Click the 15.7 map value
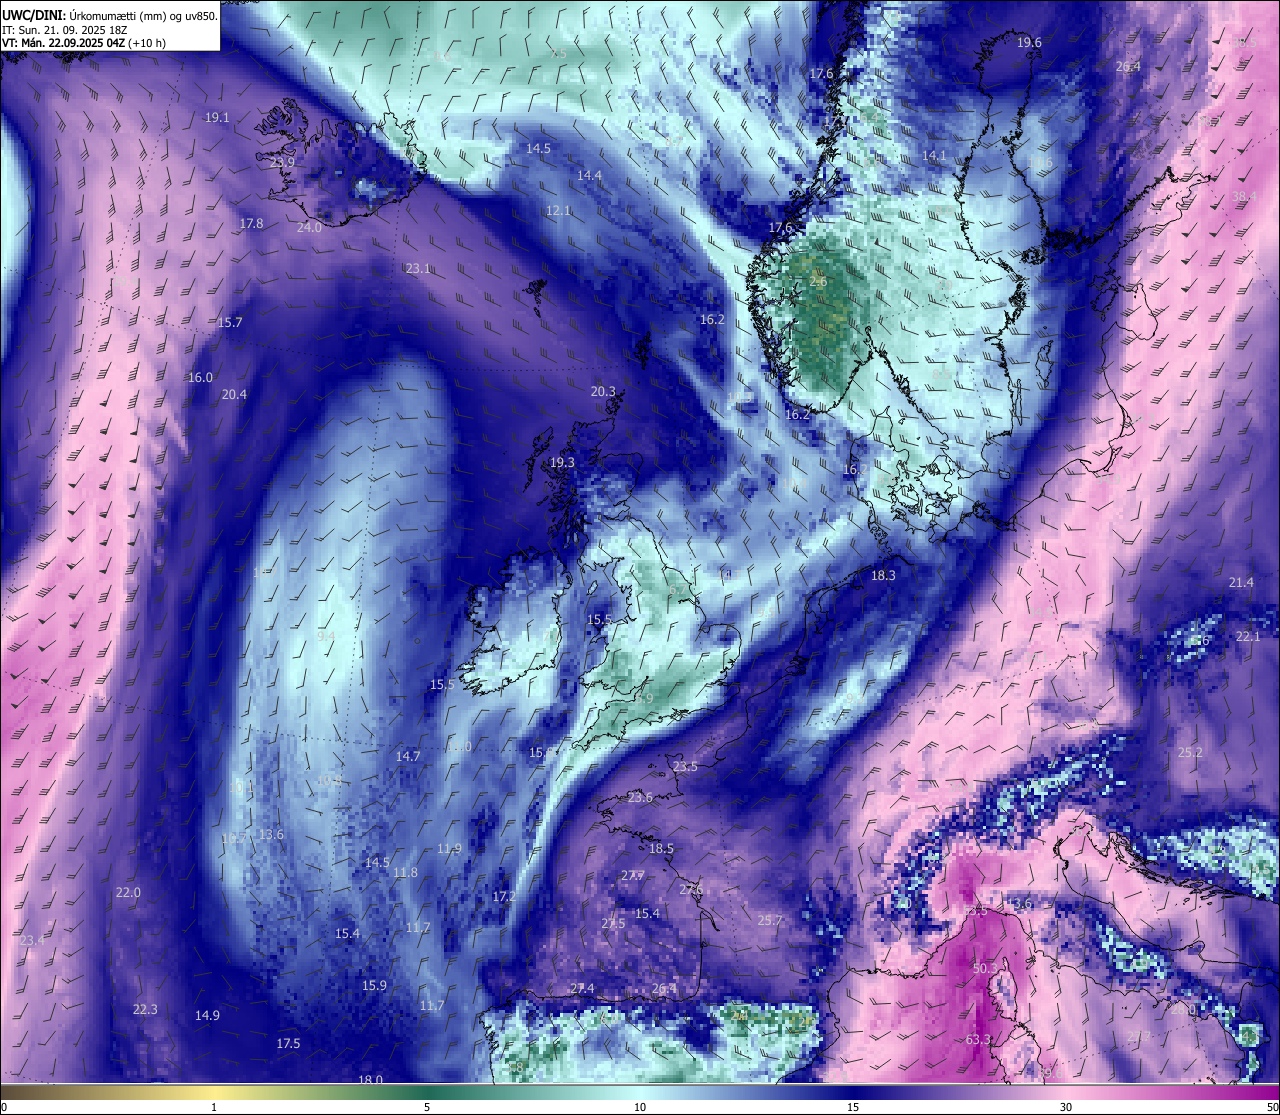The height and width of the screenshot is (1115, 1280). 230,322
